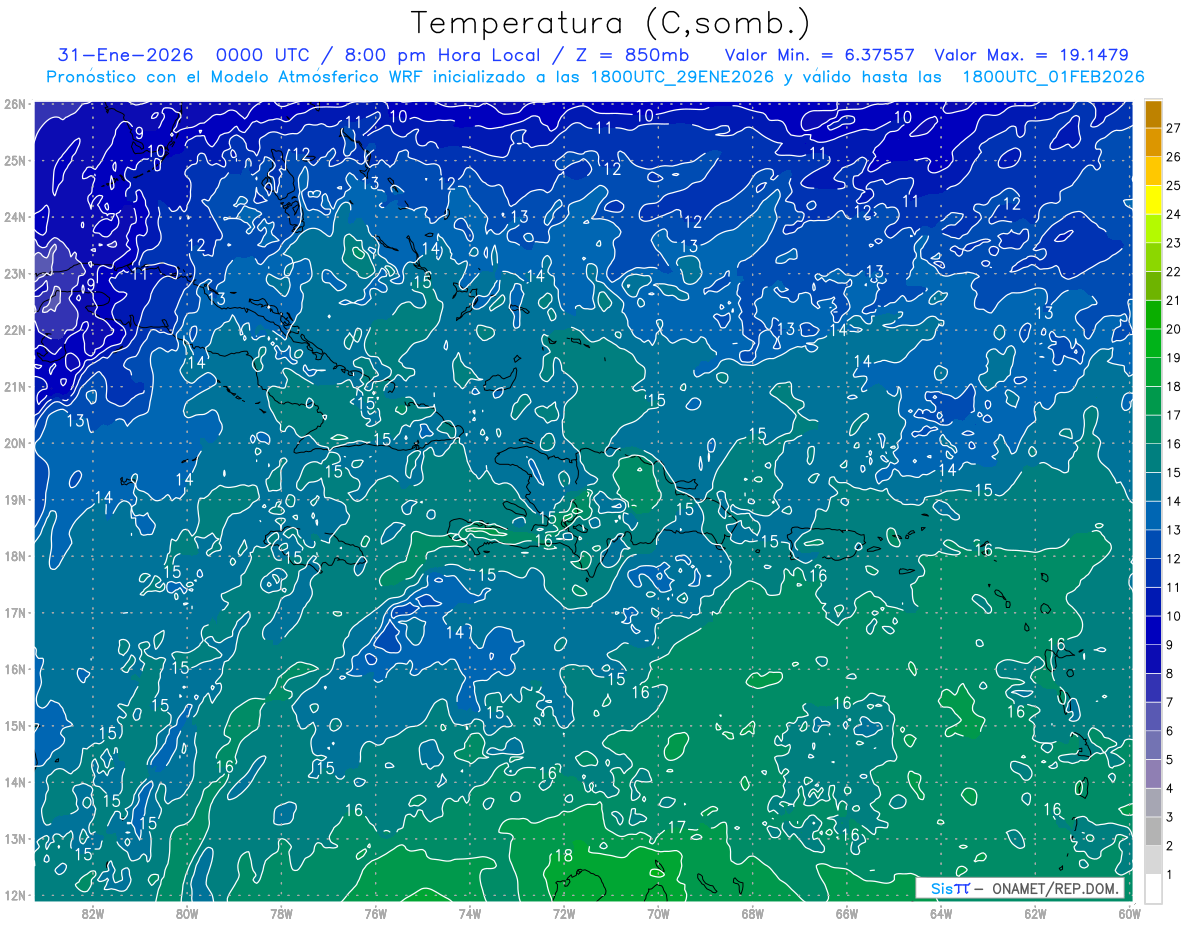Click the "78W" longitude axis label
The height and width of the screenshot is (927, 1200).
[x=281, y=913]
